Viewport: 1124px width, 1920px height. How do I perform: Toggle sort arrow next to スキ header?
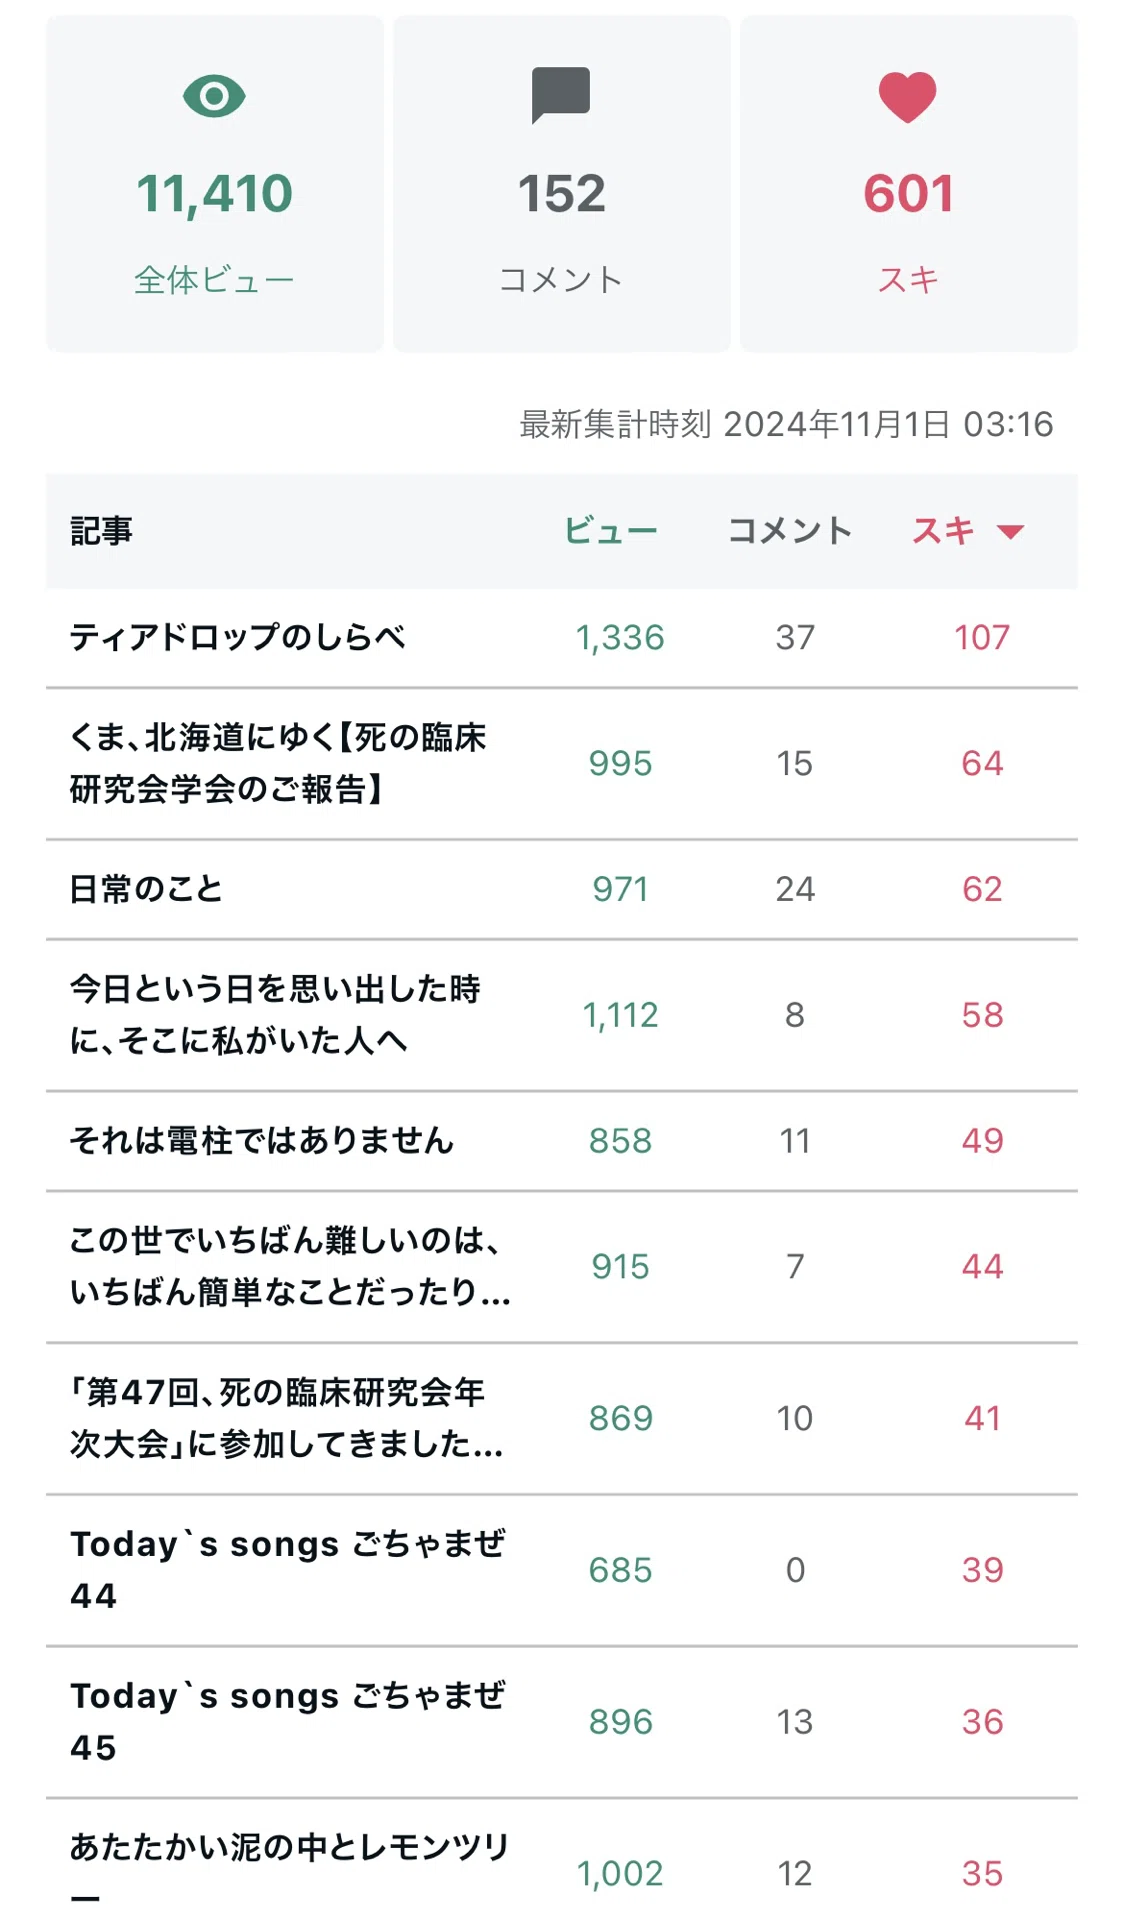coord(1011,531)
